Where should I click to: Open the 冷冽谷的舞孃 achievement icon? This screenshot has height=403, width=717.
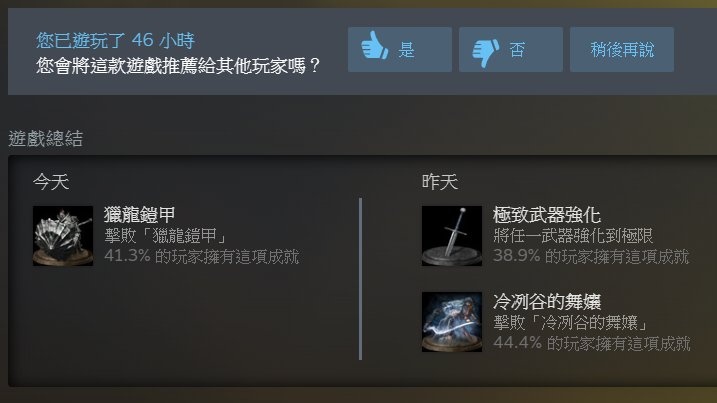(452, 322)
